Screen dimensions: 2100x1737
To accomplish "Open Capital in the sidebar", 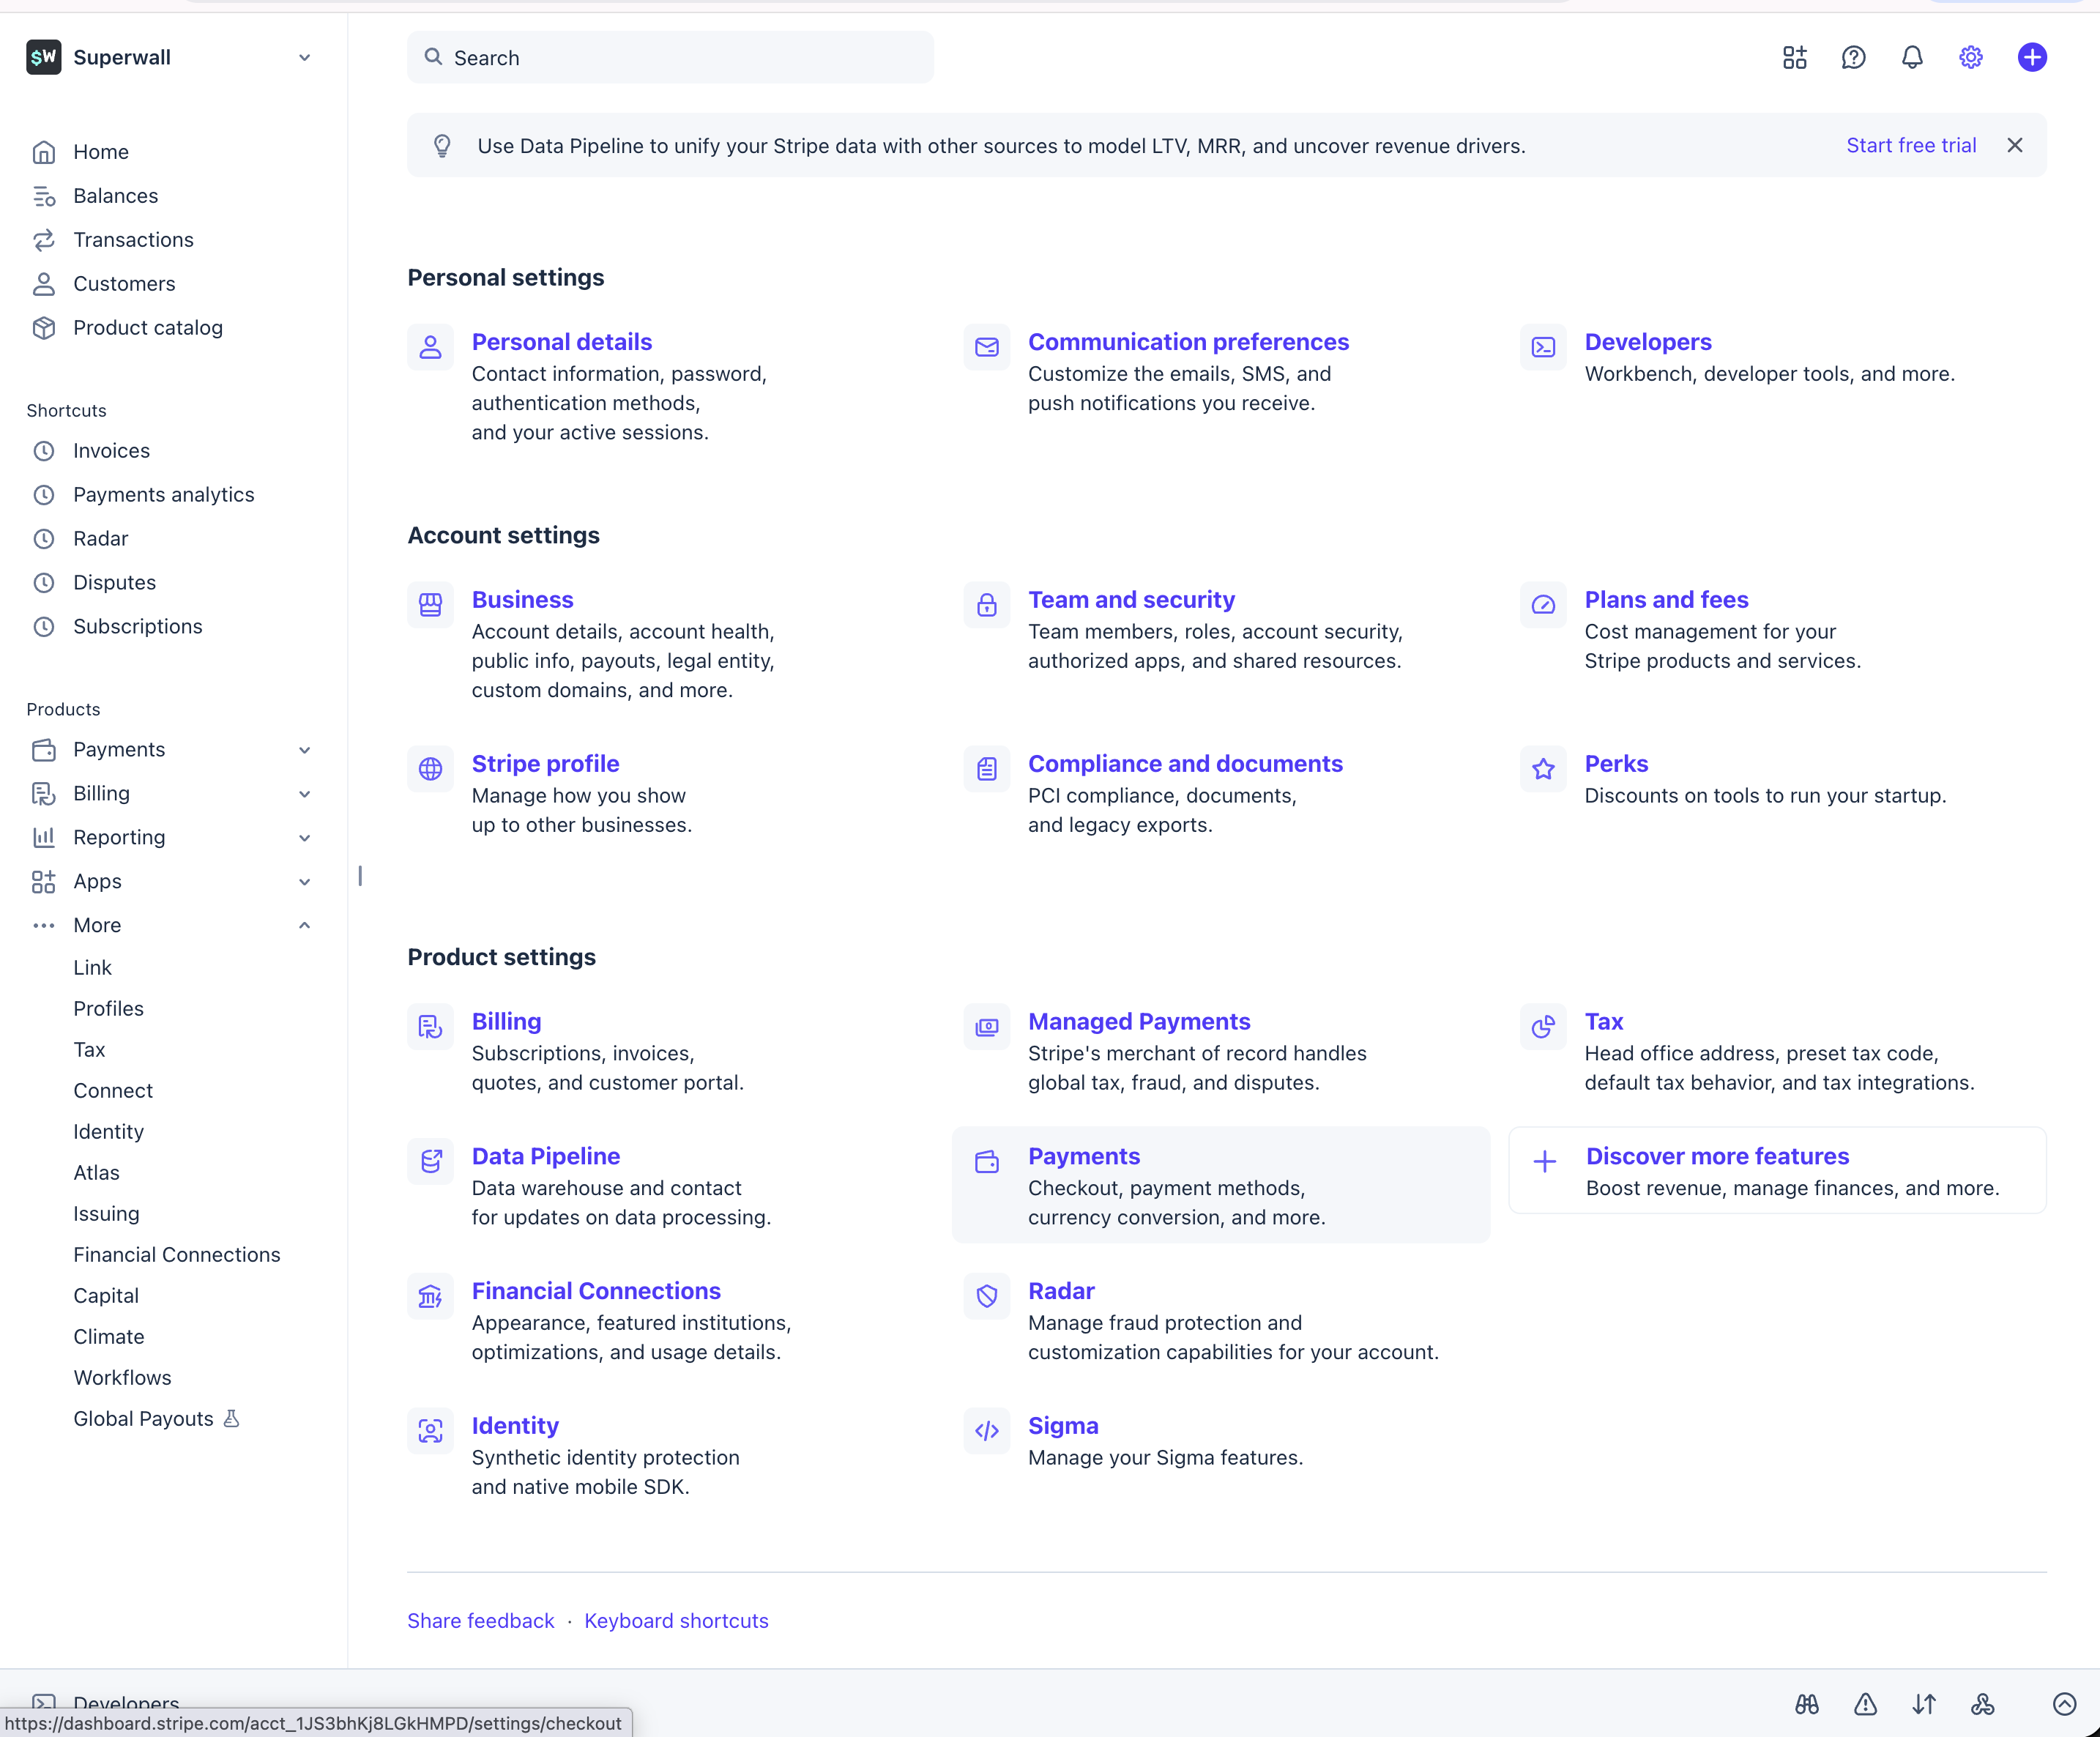I will coord(106,1296).
